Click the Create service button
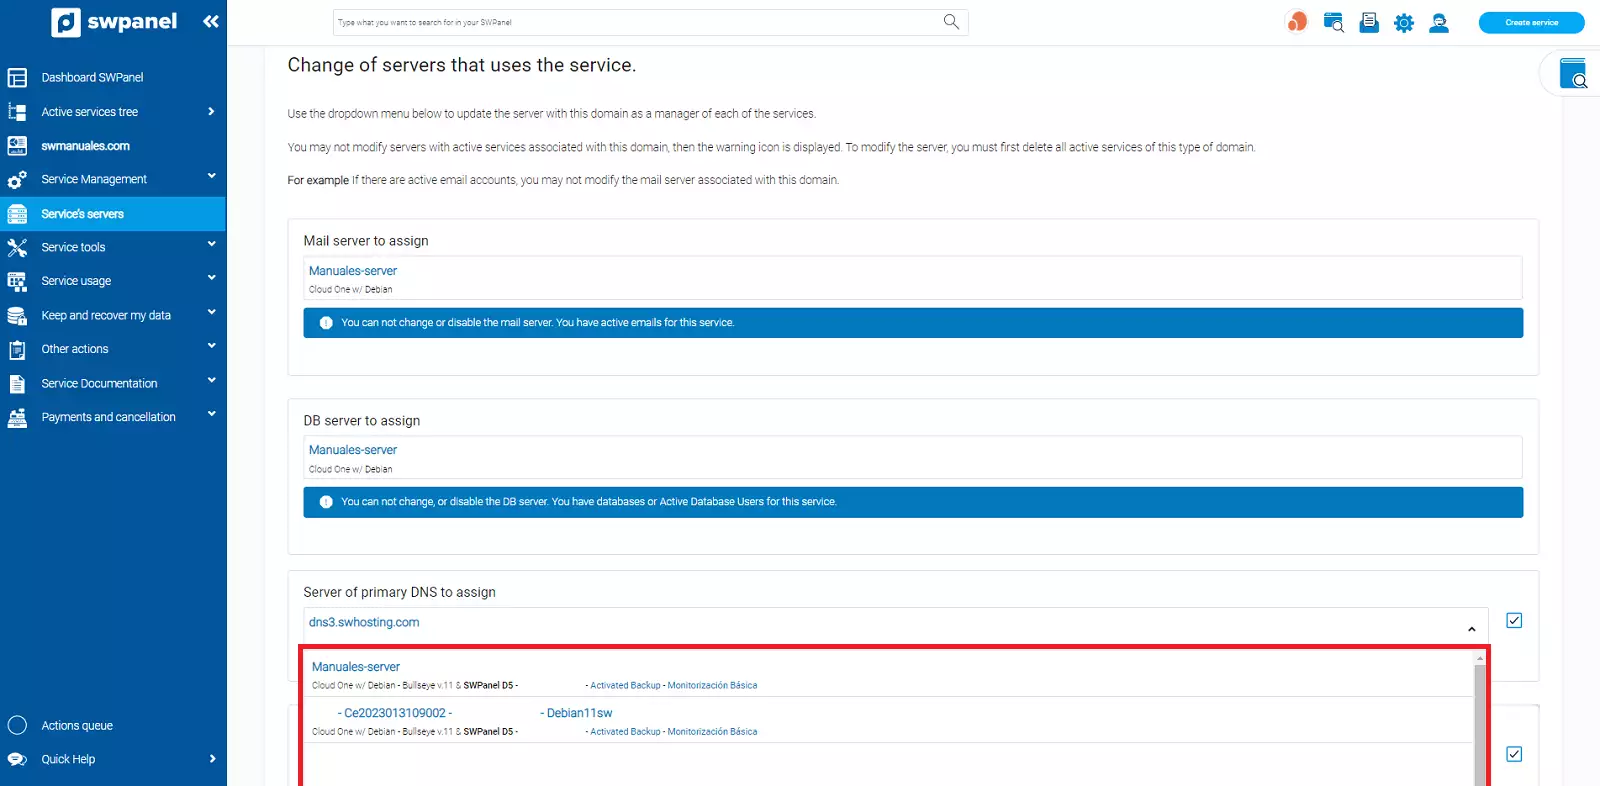This screenshot has width=1600, height=786. click(x=1531, y=22)
